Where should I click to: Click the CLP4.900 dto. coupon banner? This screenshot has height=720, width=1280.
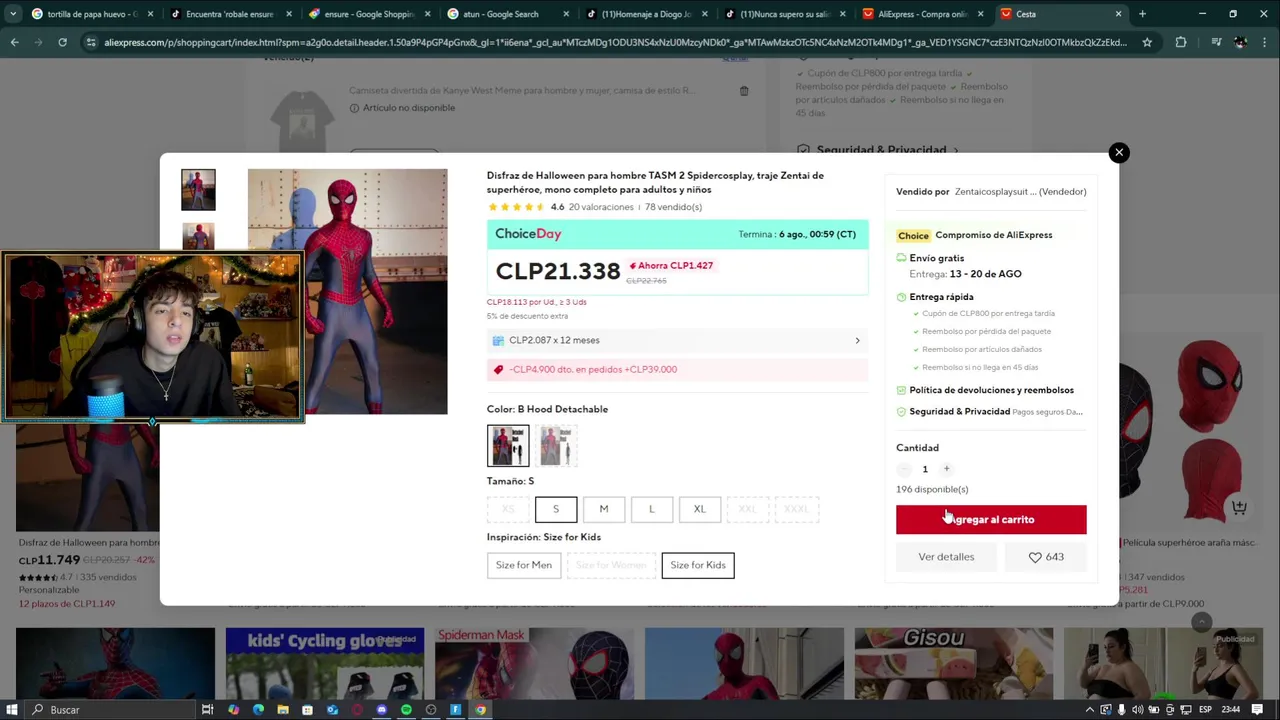click(x=677, y=369)
